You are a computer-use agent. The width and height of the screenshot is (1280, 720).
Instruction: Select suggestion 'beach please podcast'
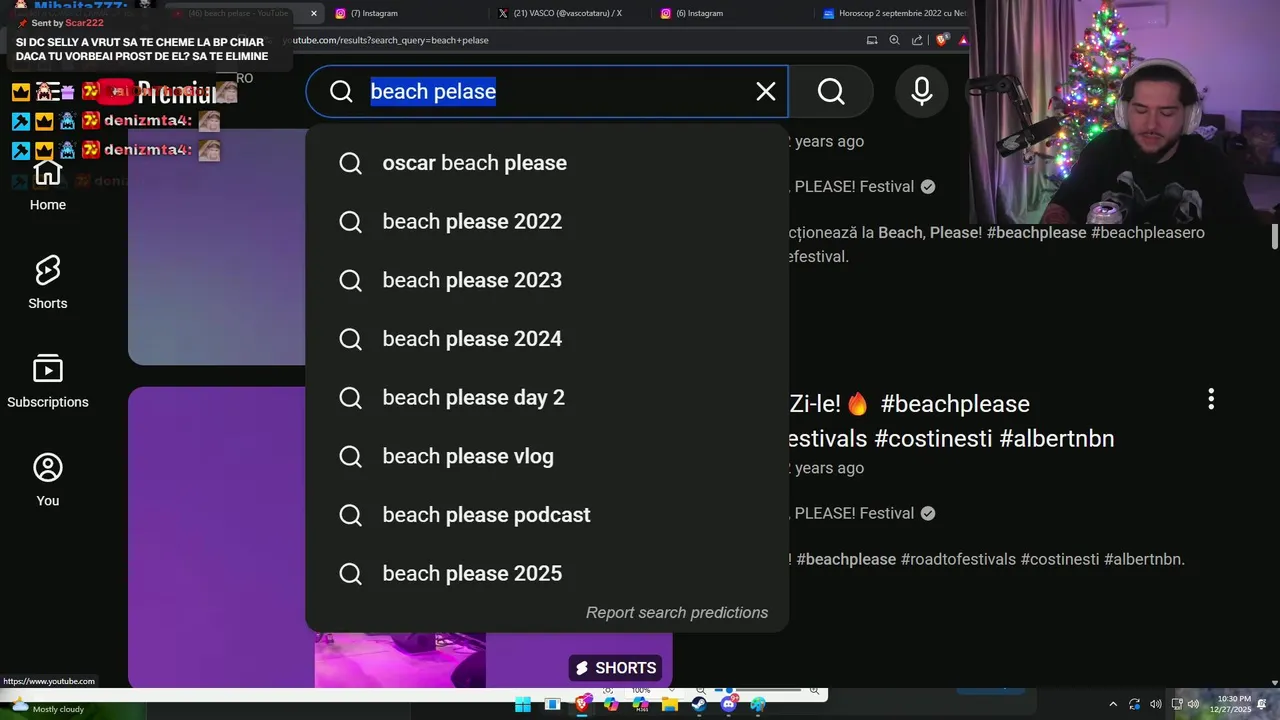pyautogui.click(x=546, y=515)
